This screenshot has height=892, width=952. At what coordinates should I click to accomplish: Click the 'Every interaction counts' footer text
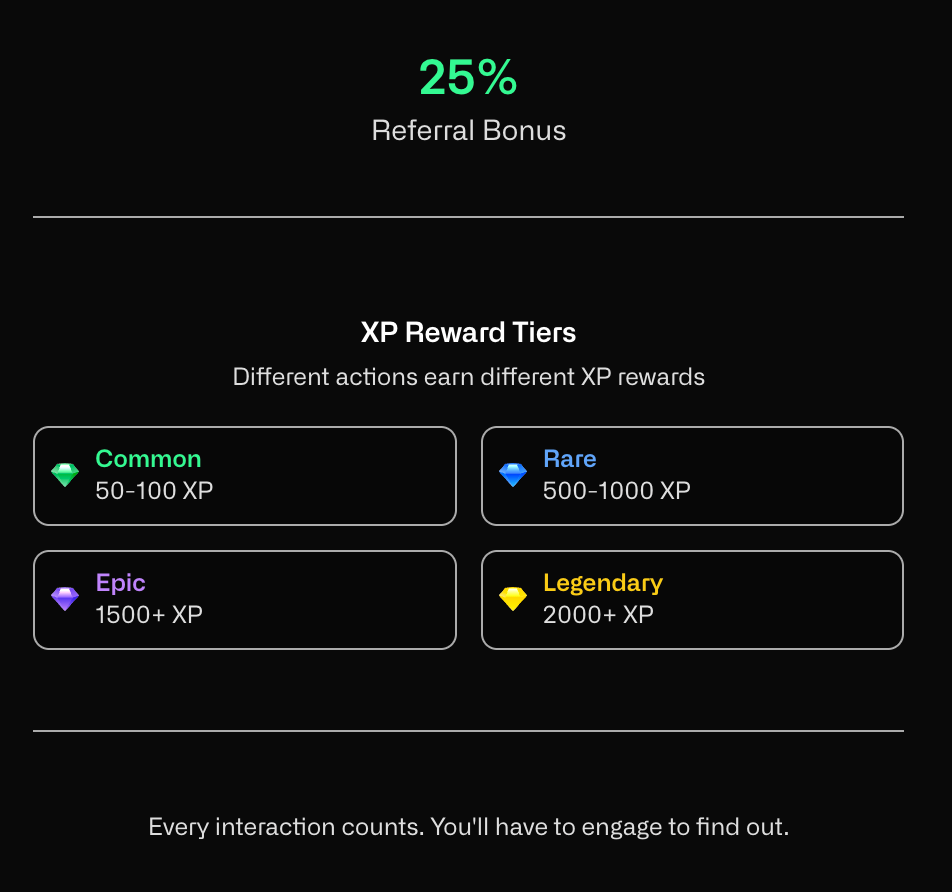pyautogui.click(x=469, y=827)
